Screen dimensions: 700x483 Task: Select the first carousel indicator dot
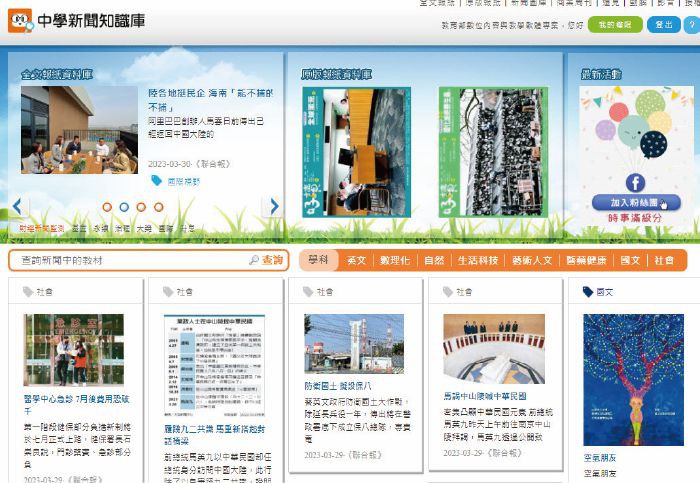(x=107, y=207)
